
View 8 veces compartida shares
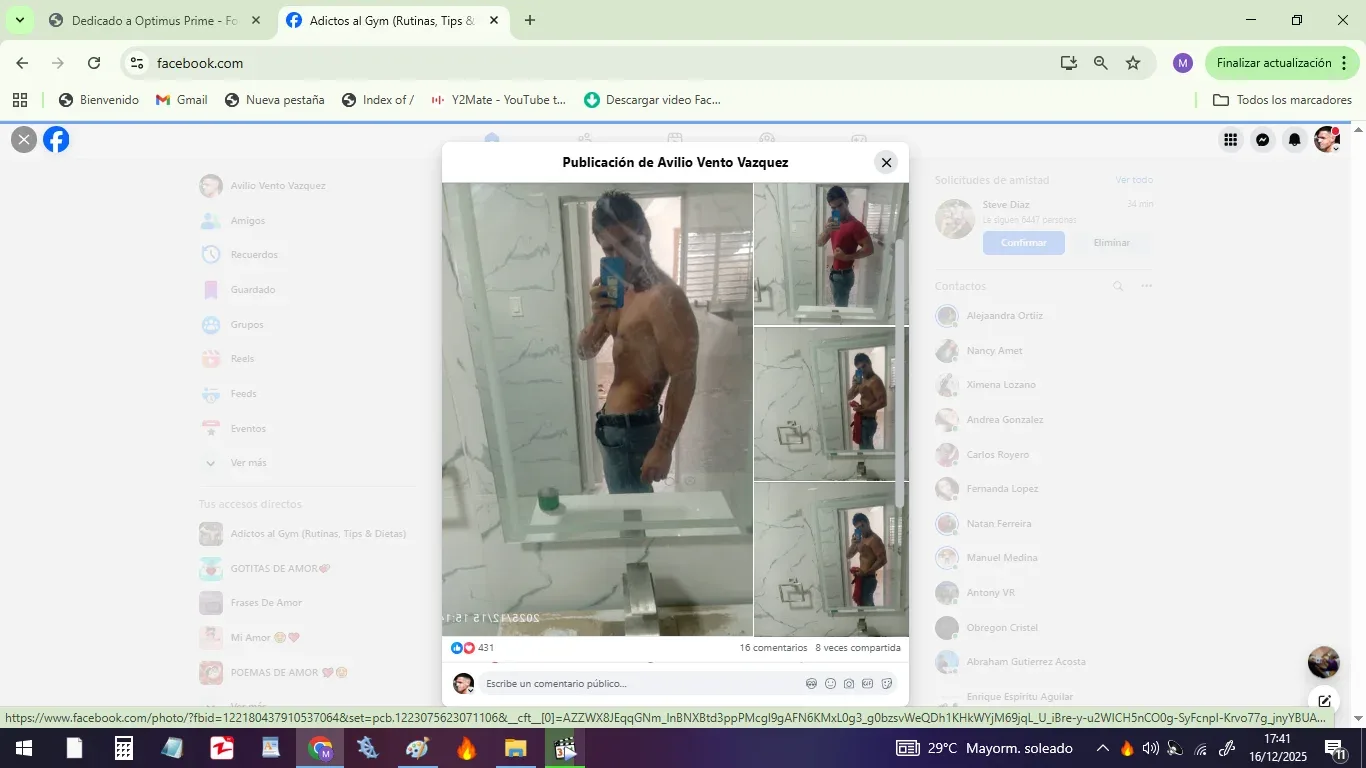click(x=858, y=648)
